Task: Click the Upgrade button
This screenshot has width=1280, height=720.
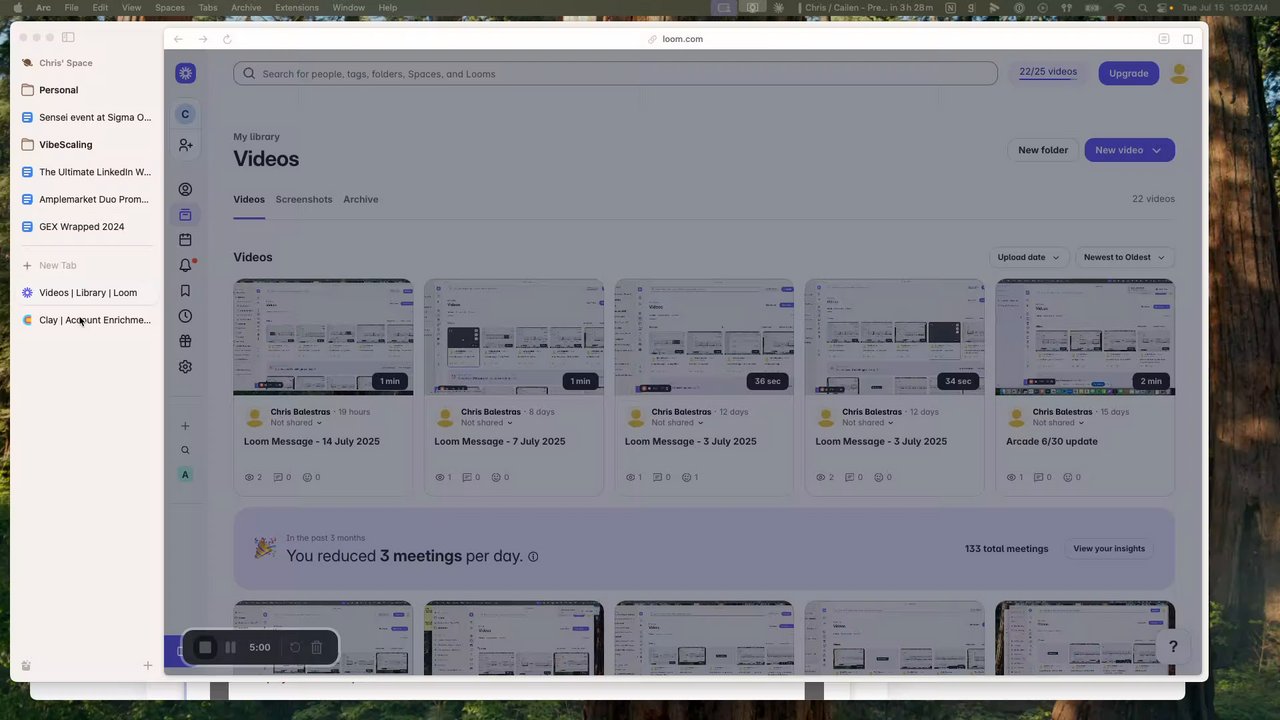Action: point(1129,73)
